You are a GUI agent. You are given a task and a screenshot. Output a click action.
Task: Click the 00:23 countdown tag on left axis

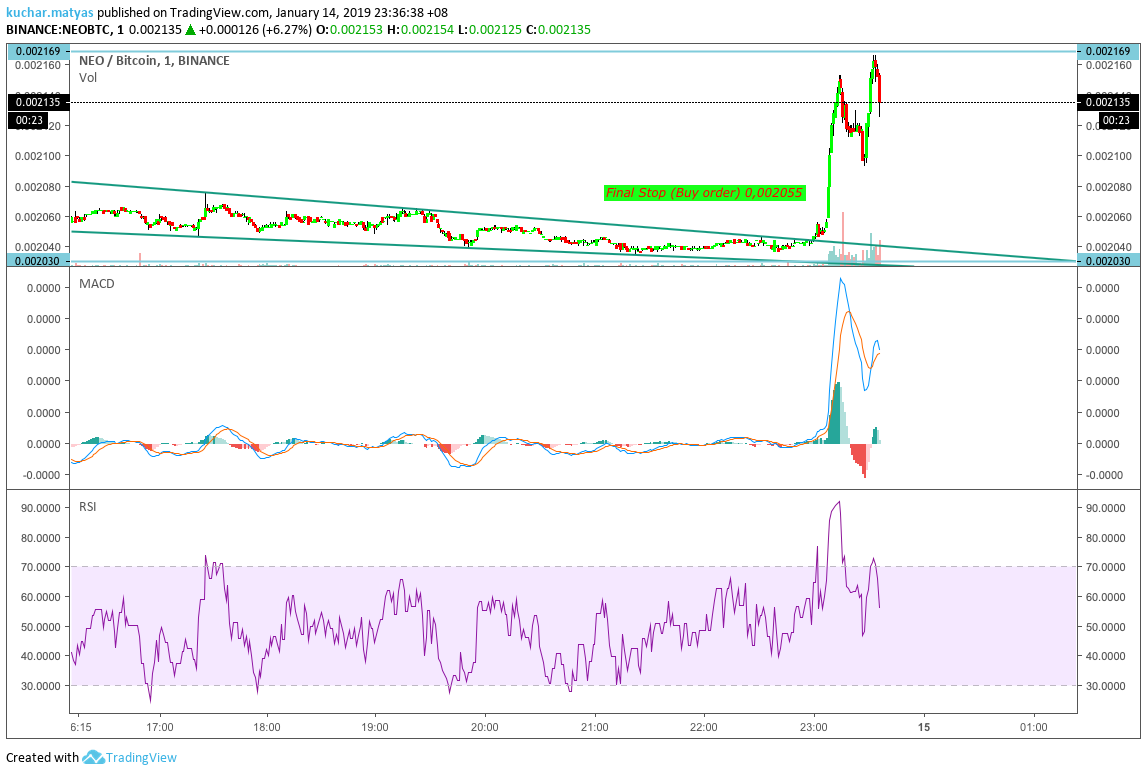[29, 120]
